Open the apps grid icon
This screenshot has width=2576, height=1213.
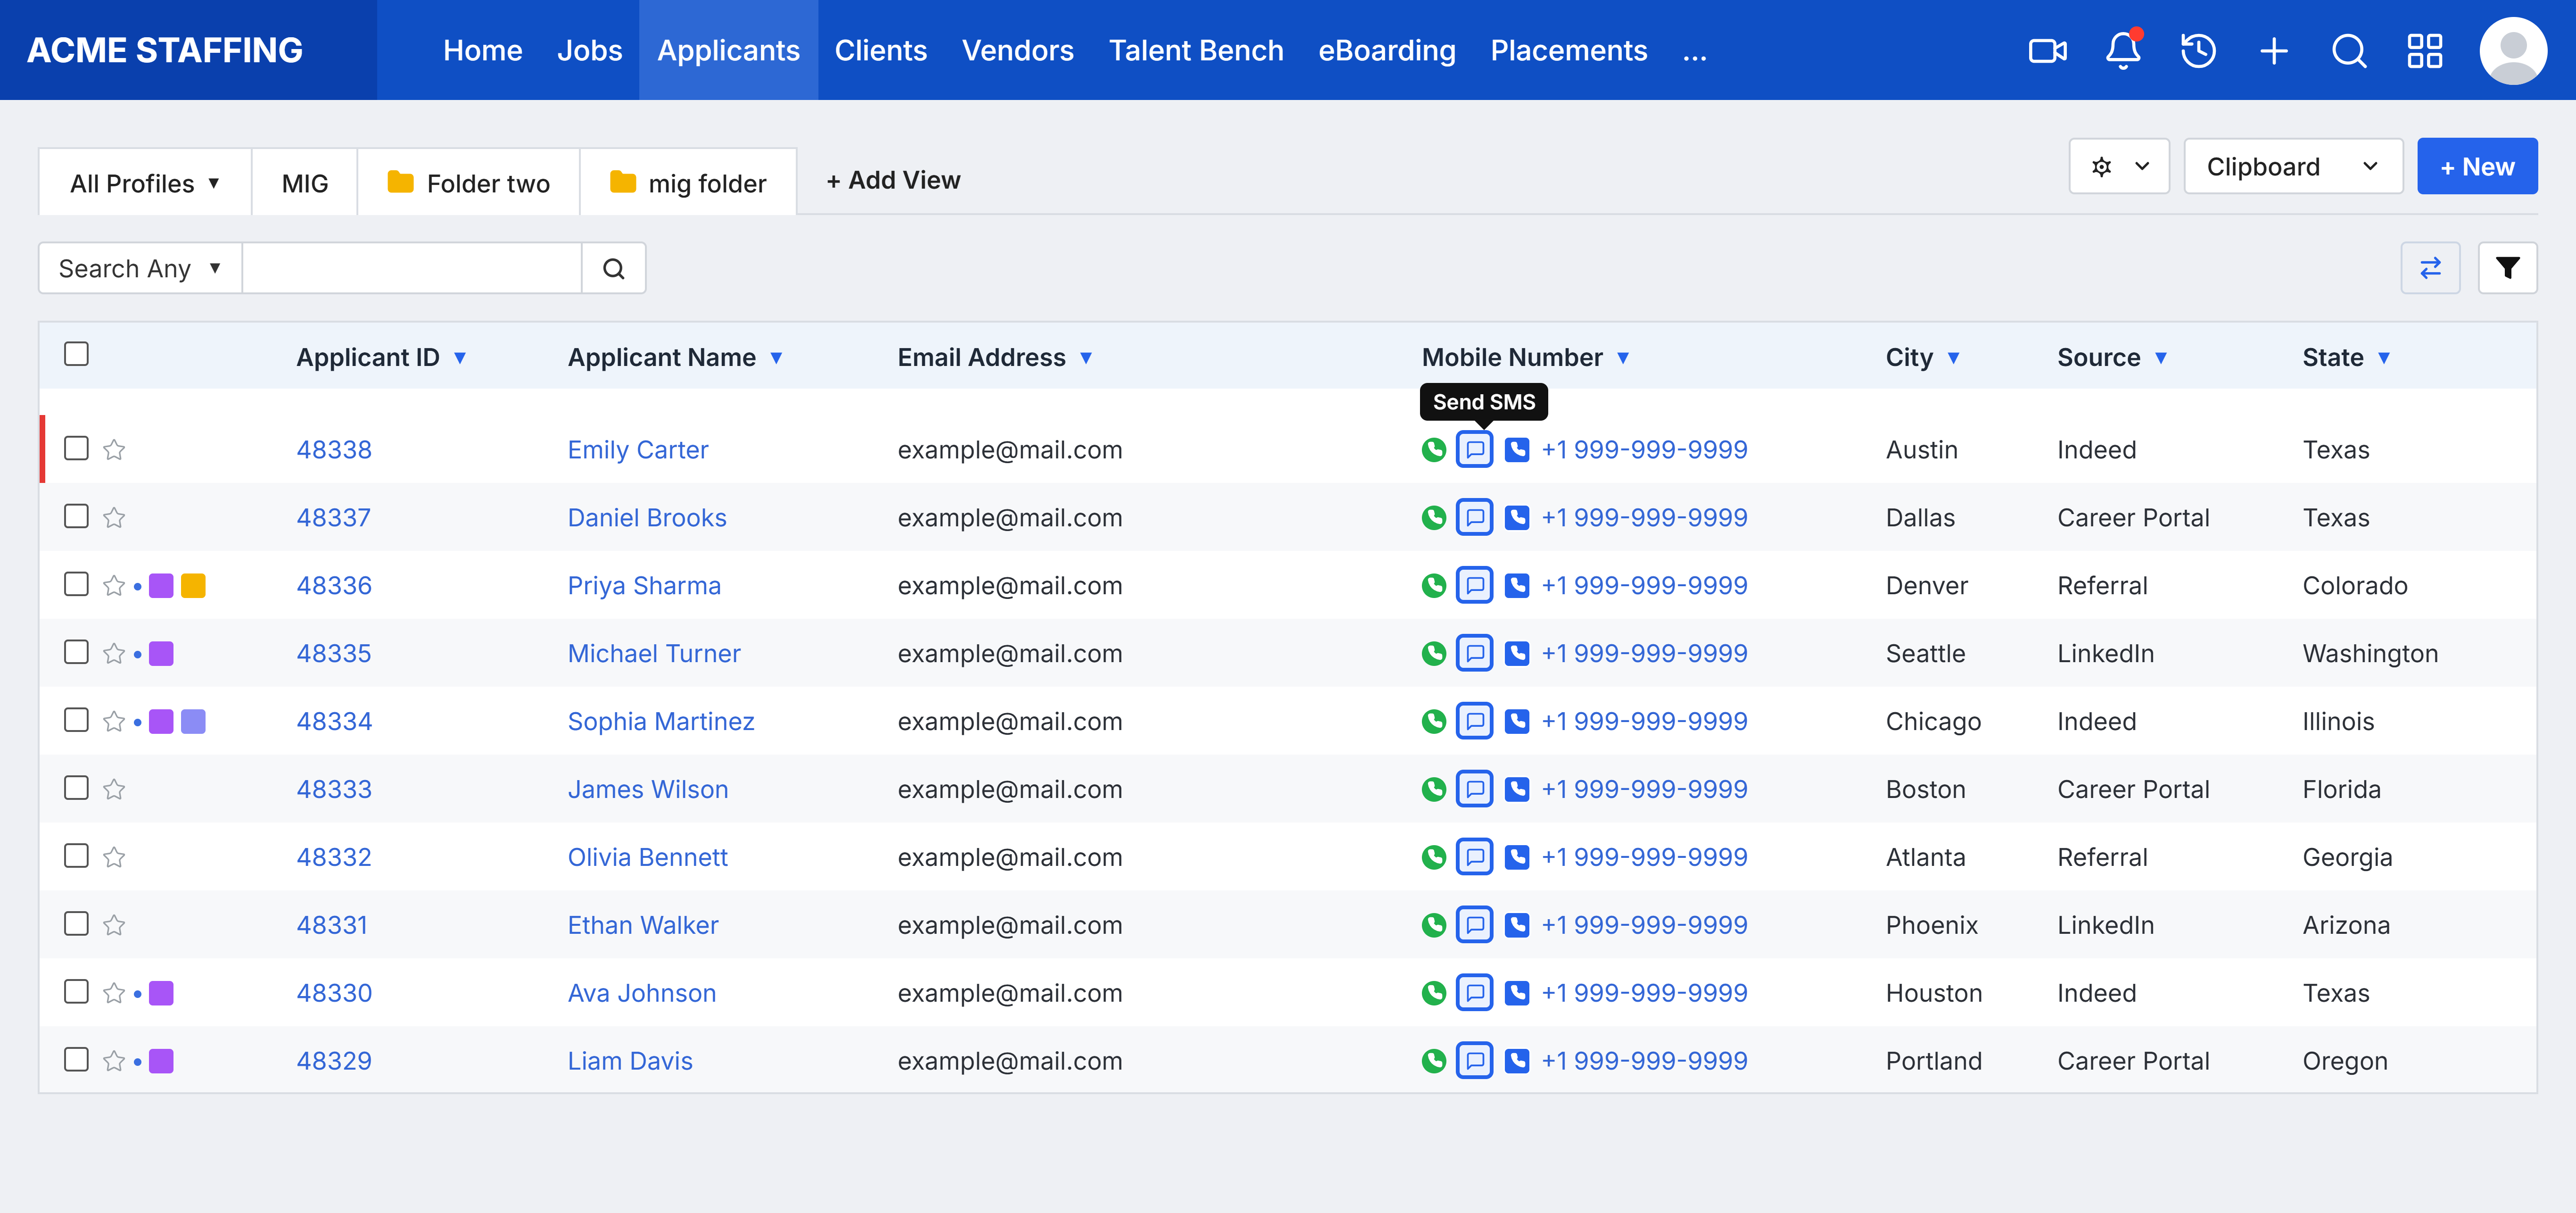2424,50
